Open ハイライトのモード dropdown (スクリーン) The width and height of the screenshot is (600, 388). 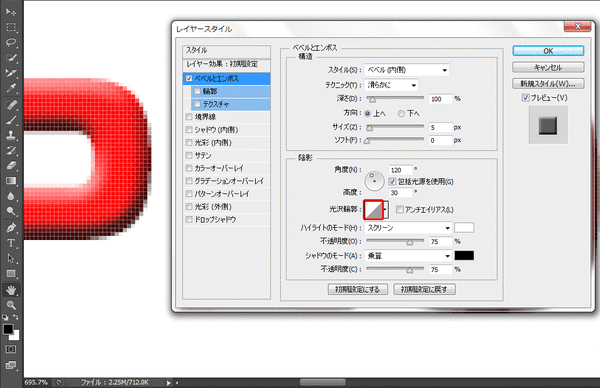point(408,228)
